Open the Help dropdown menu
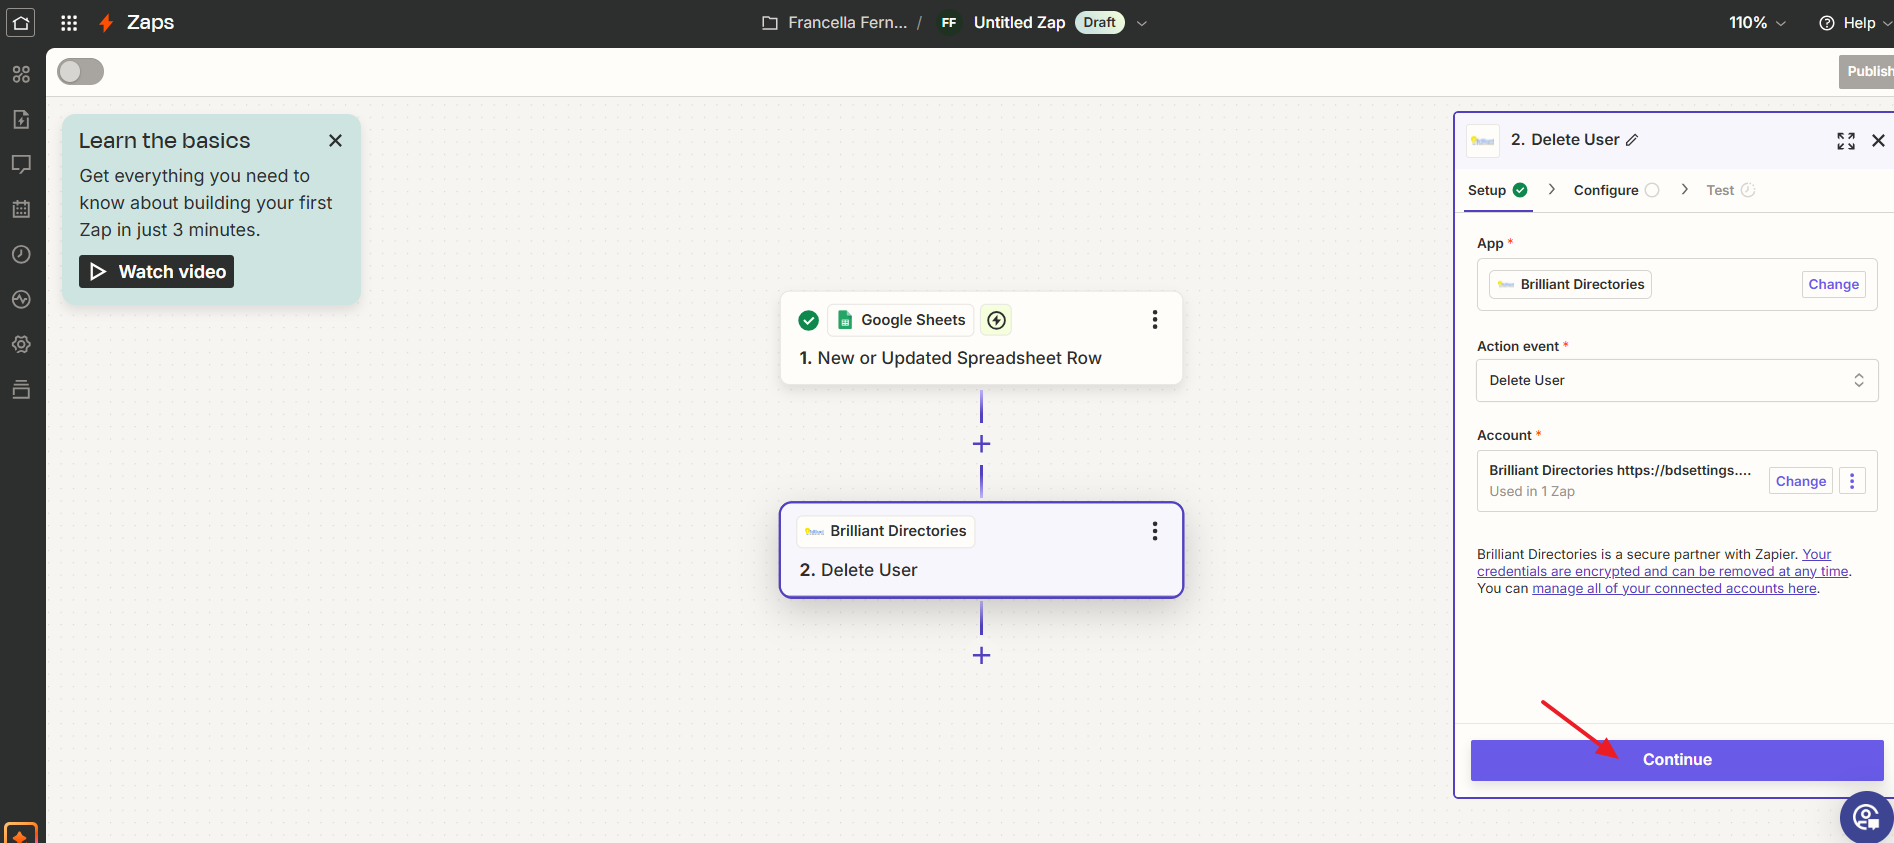 [1855, 23]
